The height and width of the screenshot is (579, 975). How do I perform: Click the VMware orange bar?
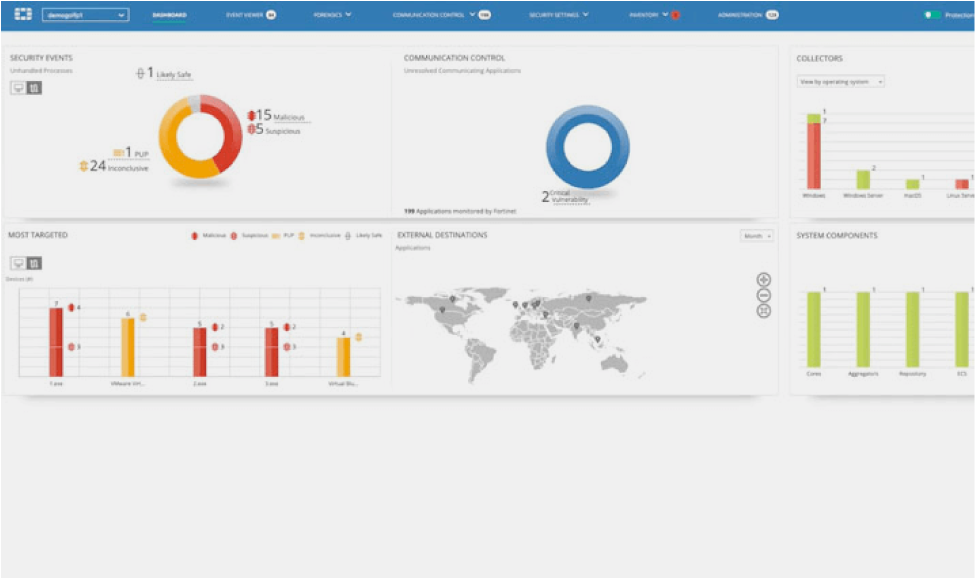tap(127, 347)
